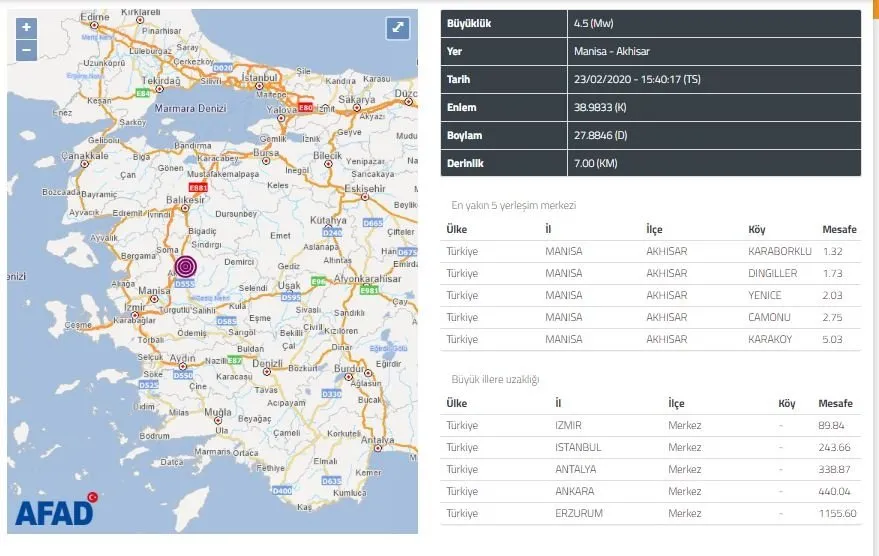Viewport: 879px width, 556px height.
Task: Click the Tarih value 23/02/2020
Action: [637, 80]
